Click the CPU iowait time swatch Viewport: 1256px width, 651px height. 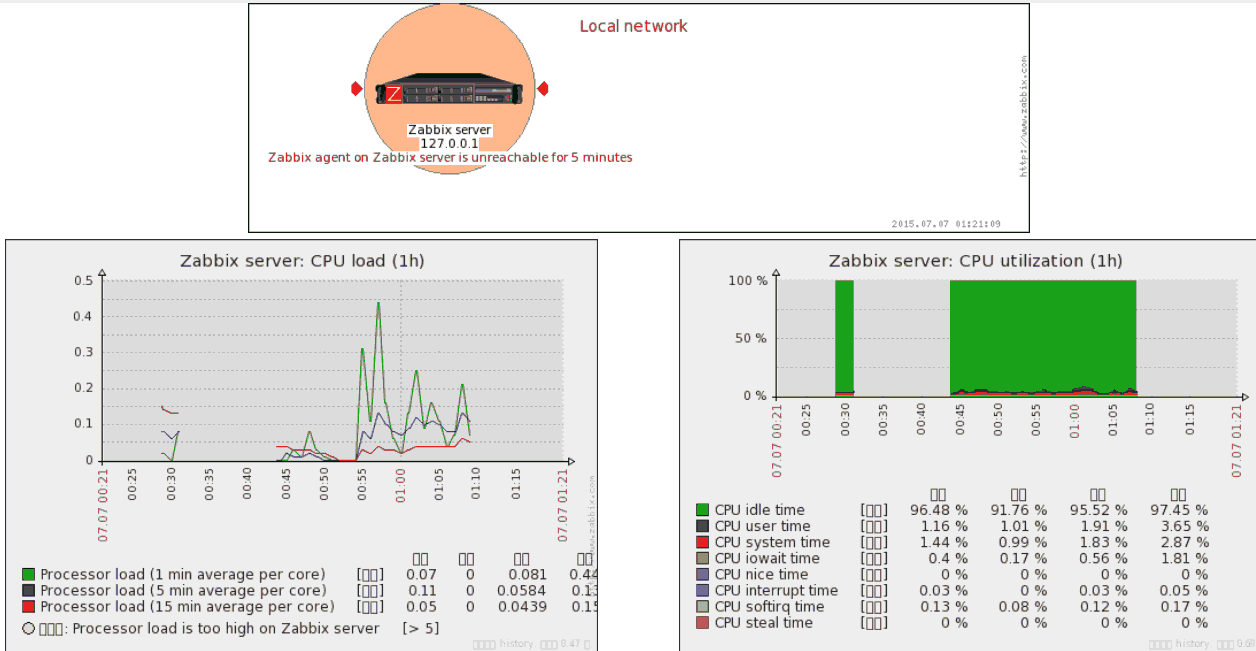[x=702, y=558]
